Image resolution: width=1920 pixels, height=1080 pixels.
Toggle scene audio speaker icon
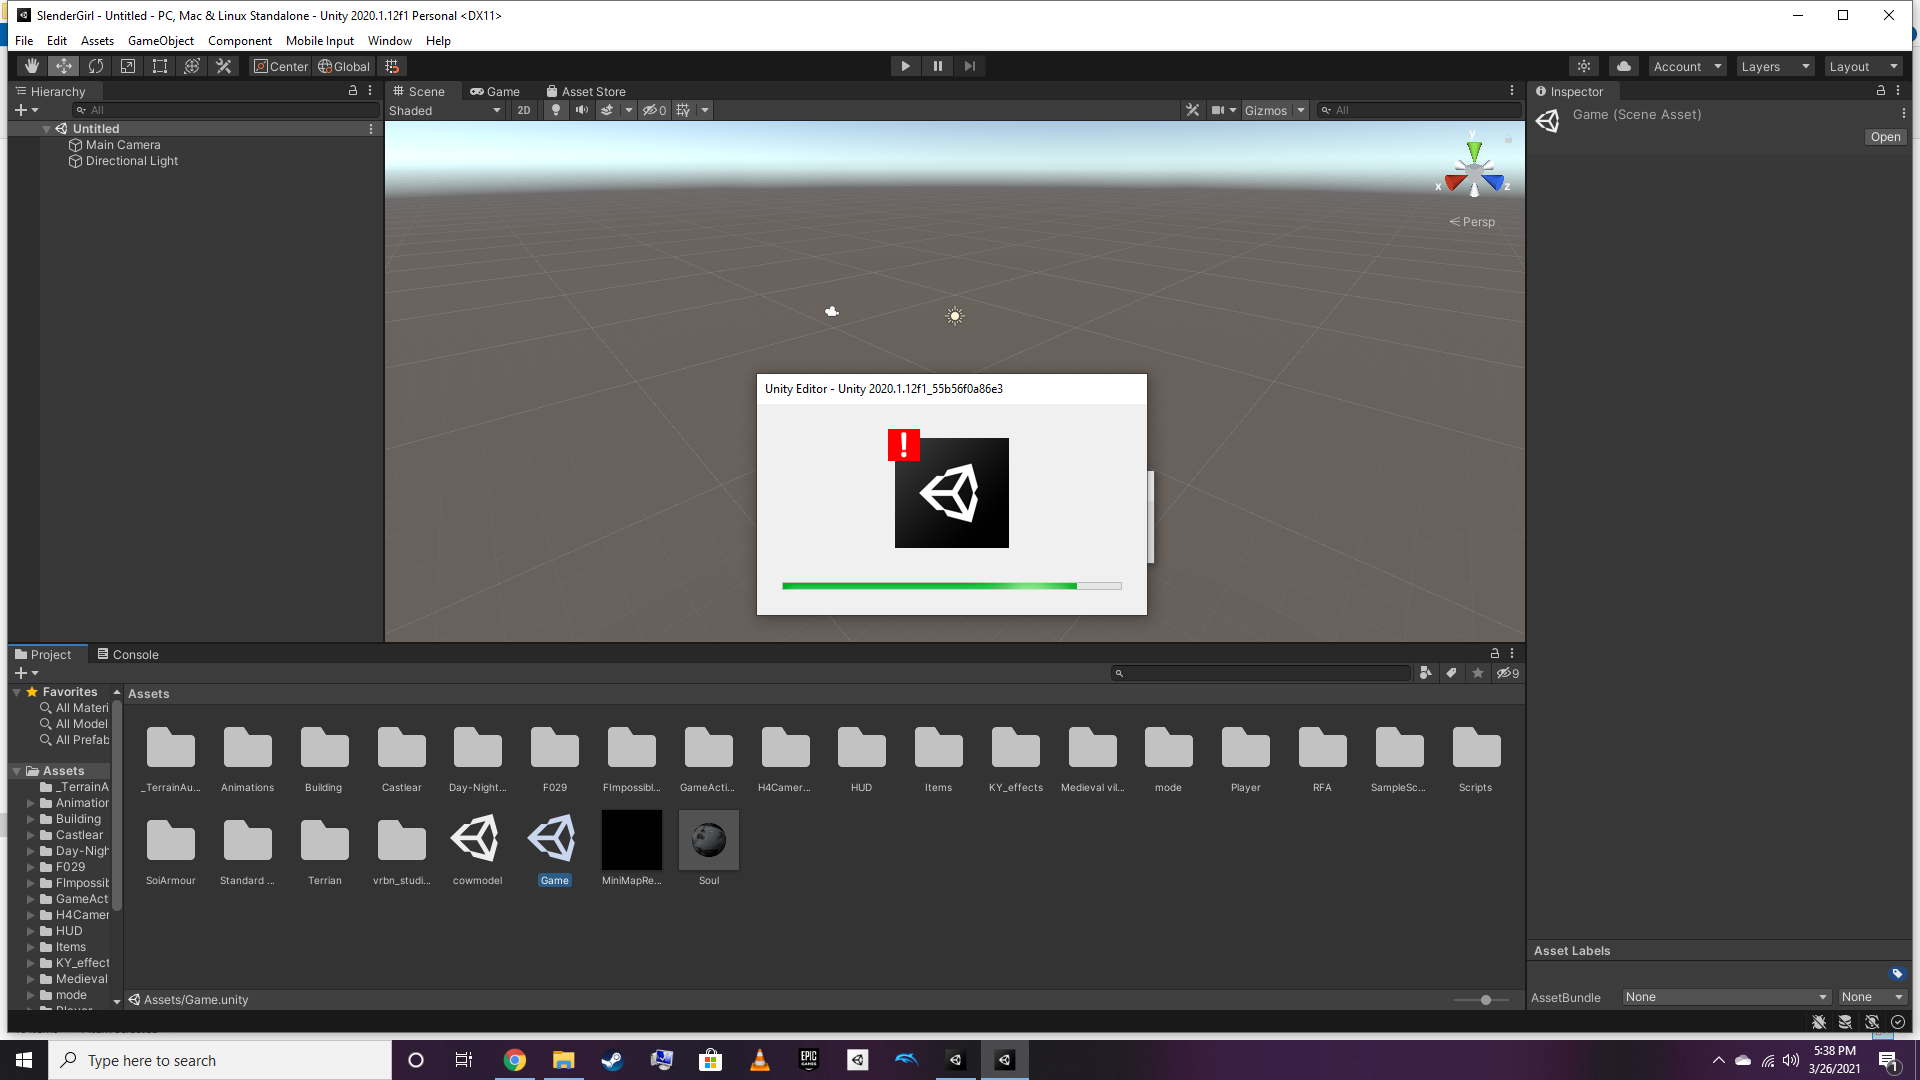pos(581,110)
